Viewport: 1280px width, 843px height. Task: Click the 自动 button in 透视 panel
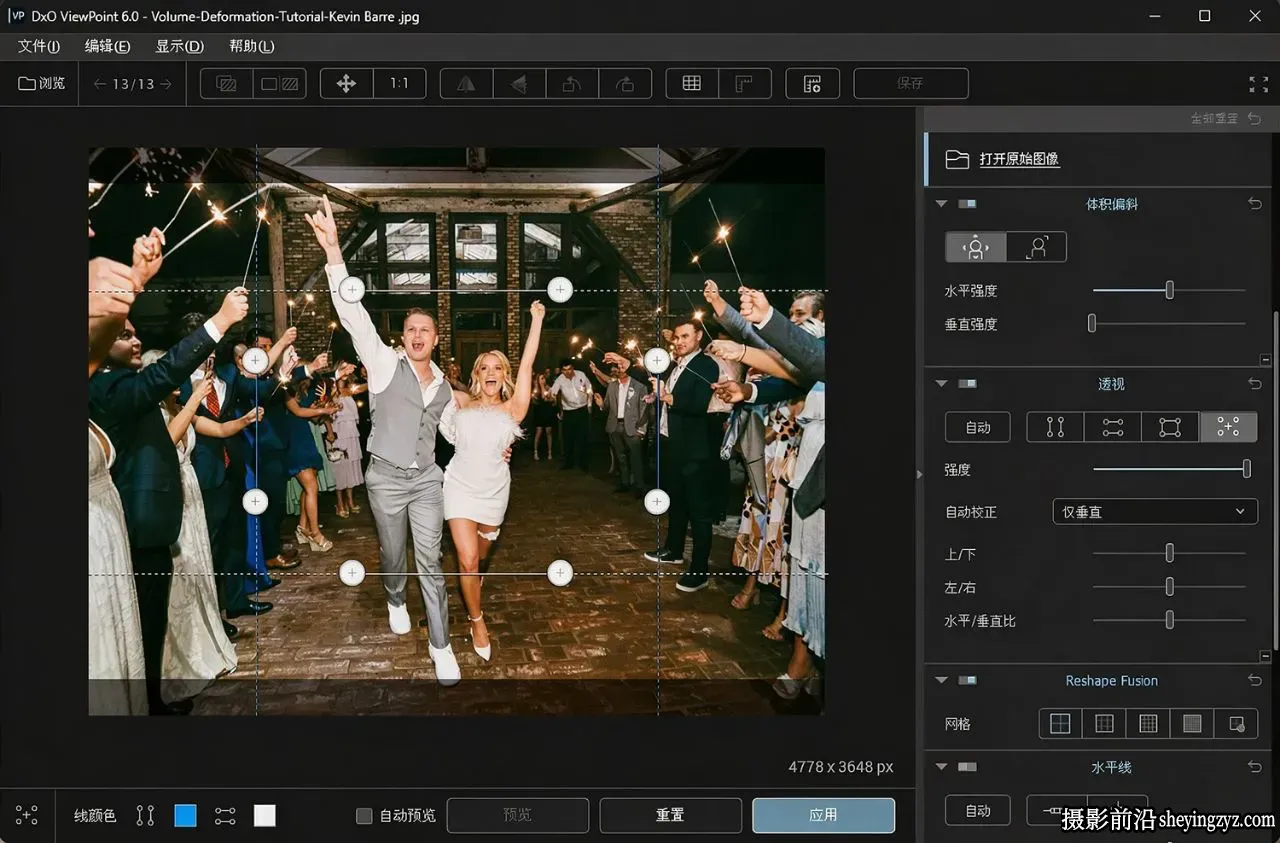[978, 427]
